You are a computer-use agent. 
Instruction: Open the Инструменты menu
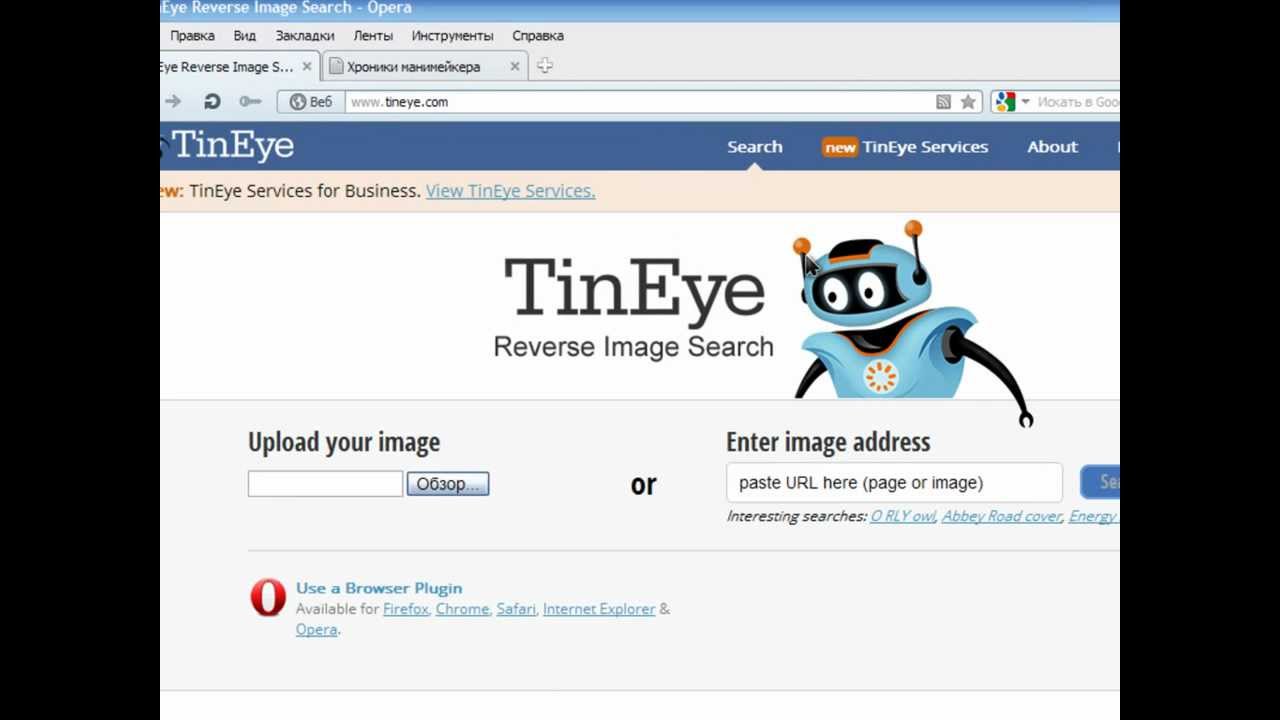click(452, 35)
